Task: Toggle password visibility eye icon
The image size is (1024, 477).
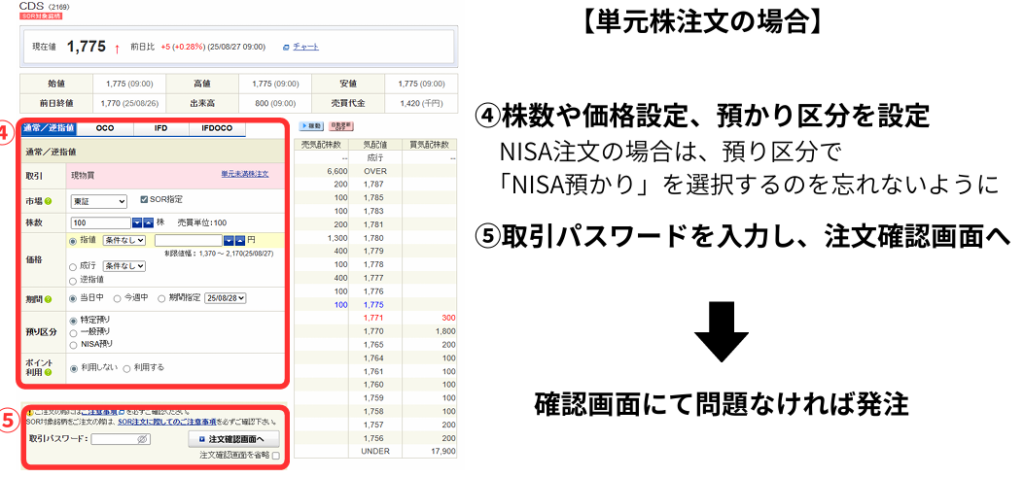Action: tap(142, 439)
